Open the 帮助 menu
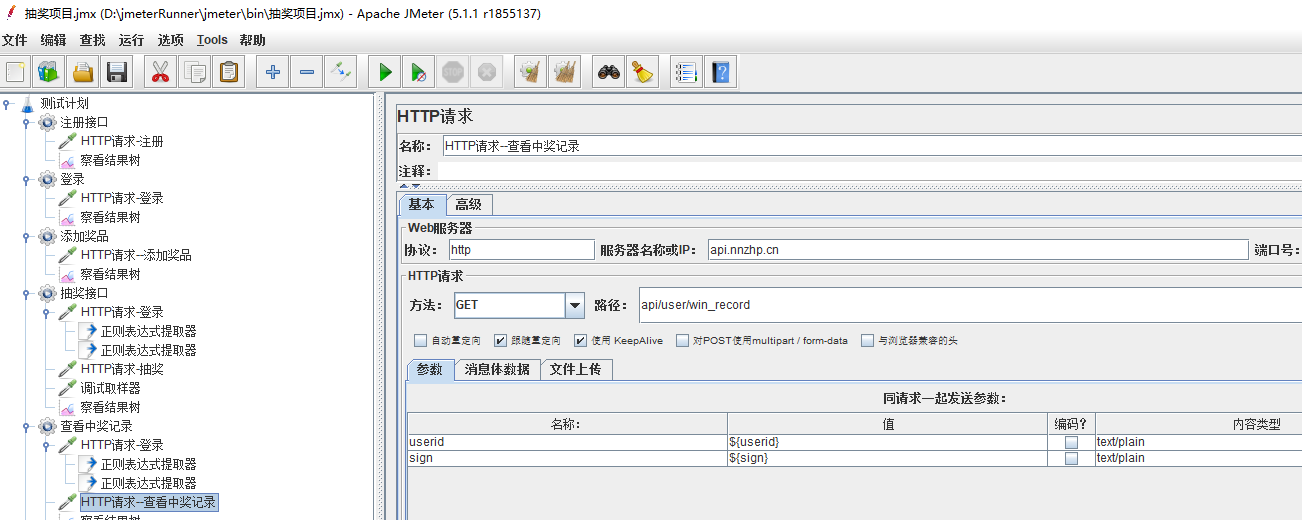 pos(253,40)
